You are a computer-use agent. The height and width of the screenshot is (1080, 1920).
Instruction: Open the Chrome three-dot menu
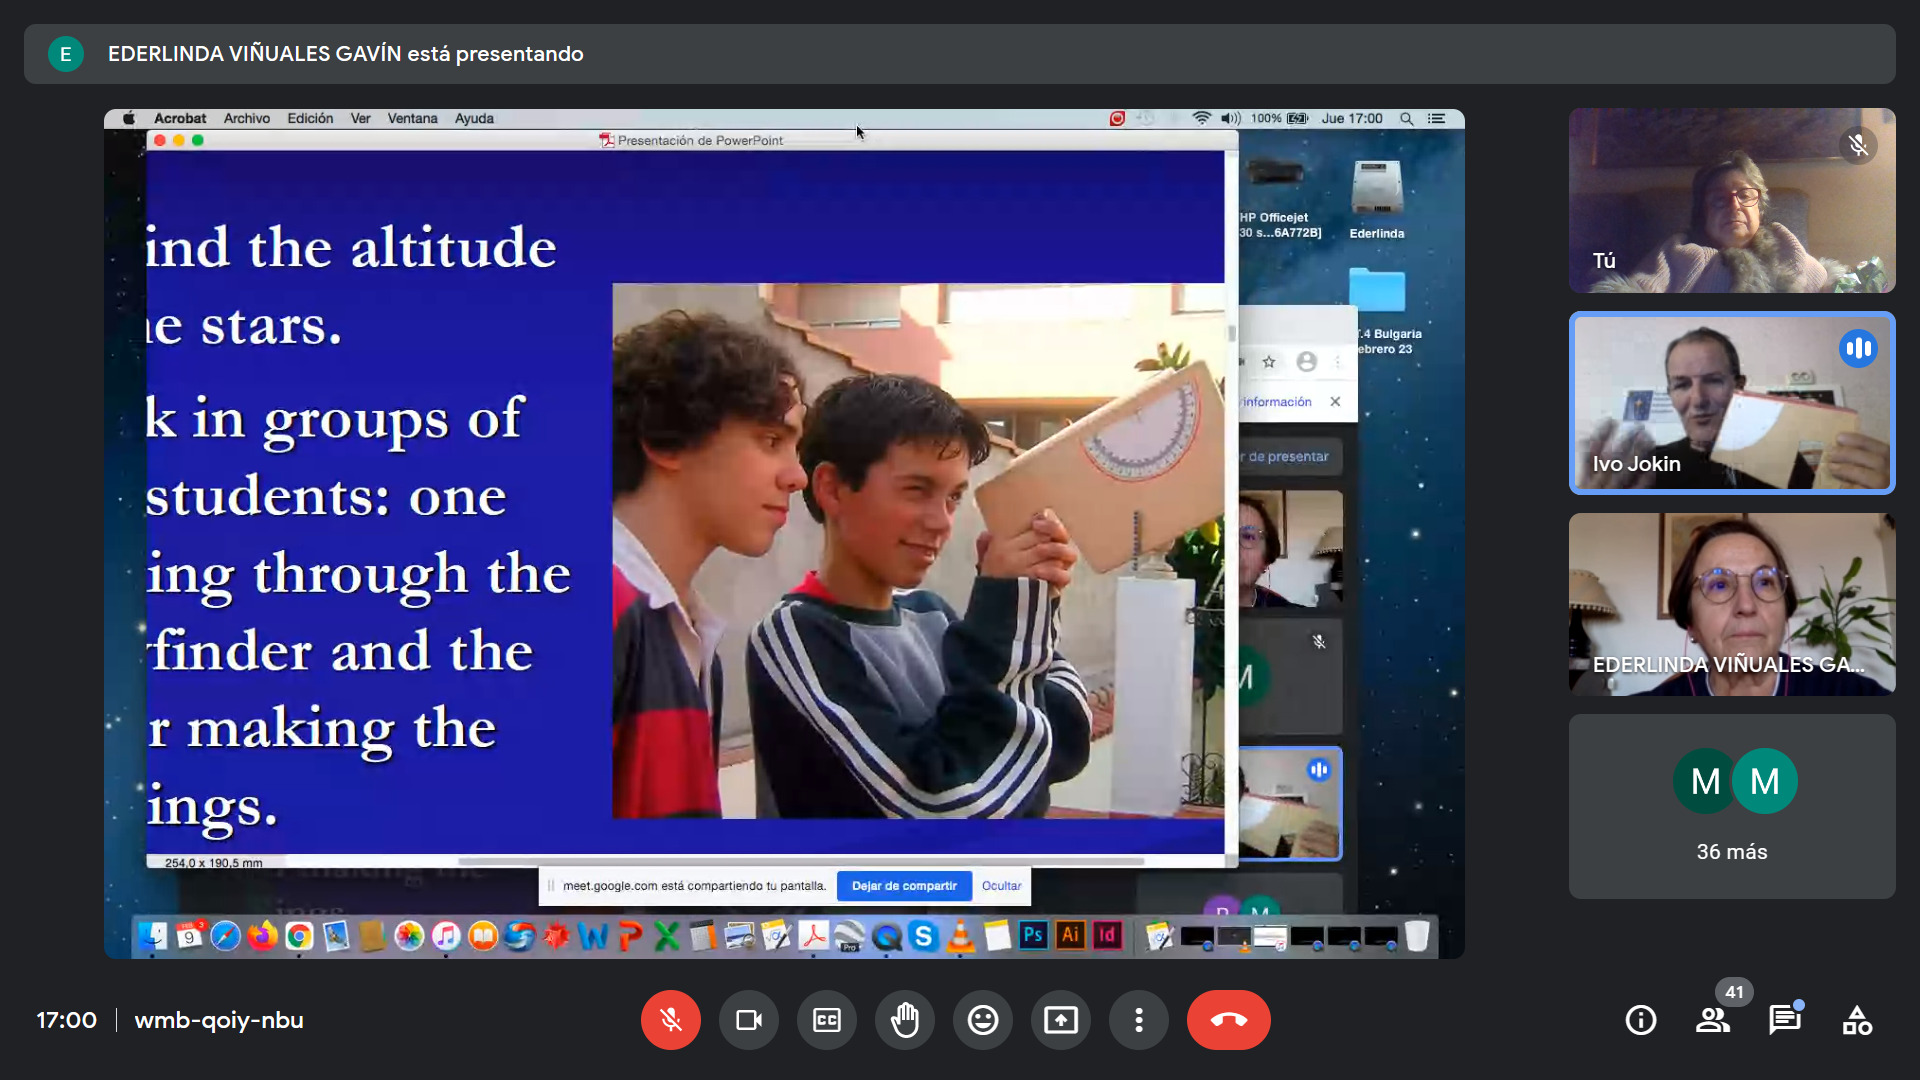[x=1337, y=362]
